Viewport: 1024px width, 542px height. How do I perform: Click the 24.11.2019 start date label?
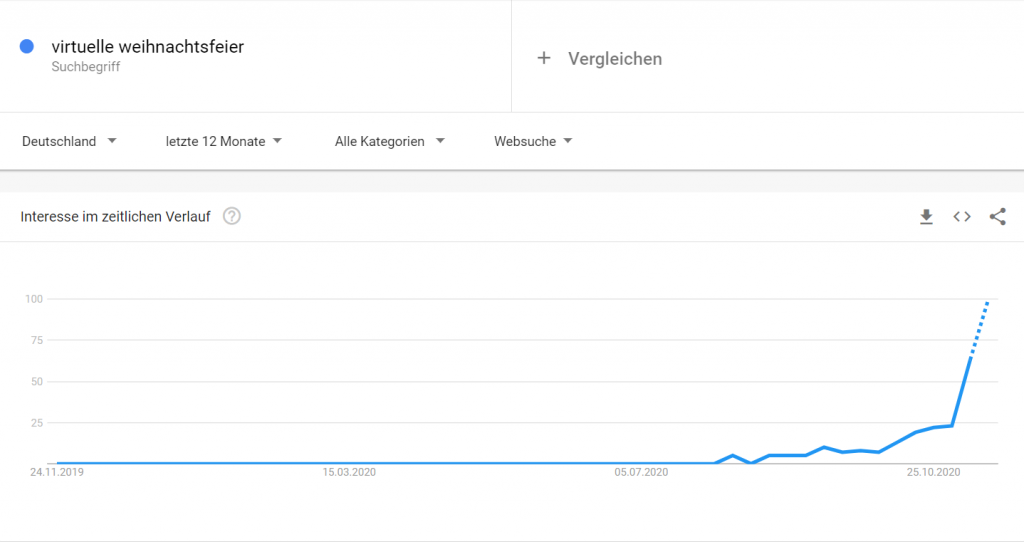point(57,472)
